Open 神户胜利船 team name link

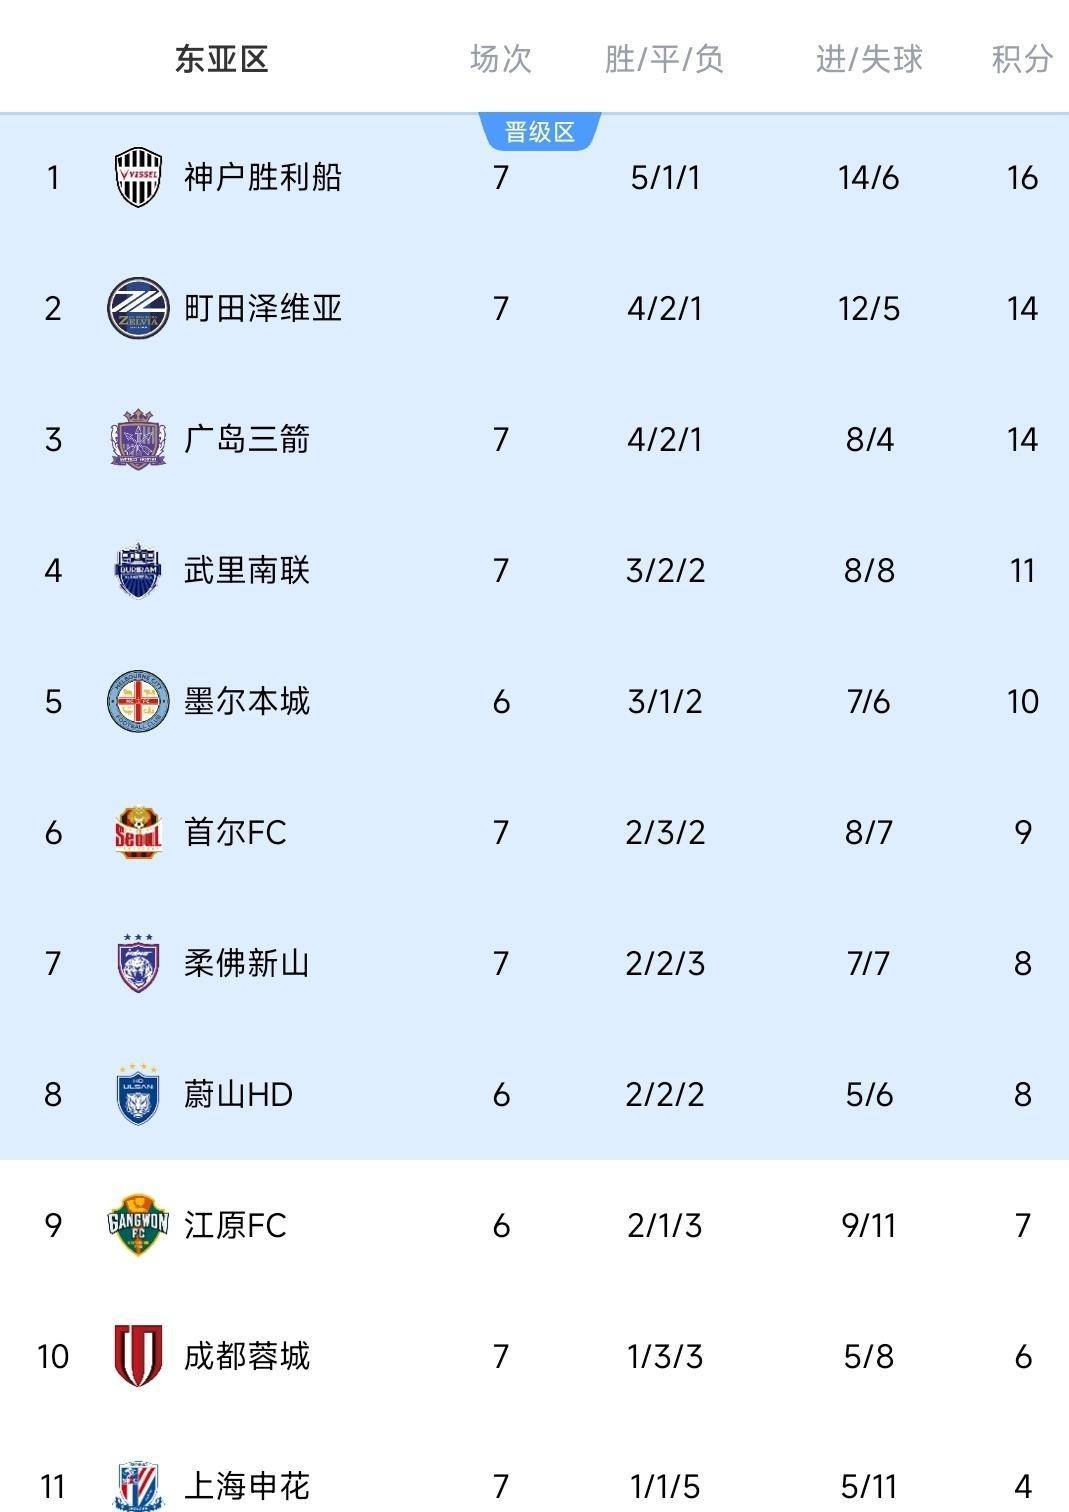pyautogui.click(x=263, y=177)
